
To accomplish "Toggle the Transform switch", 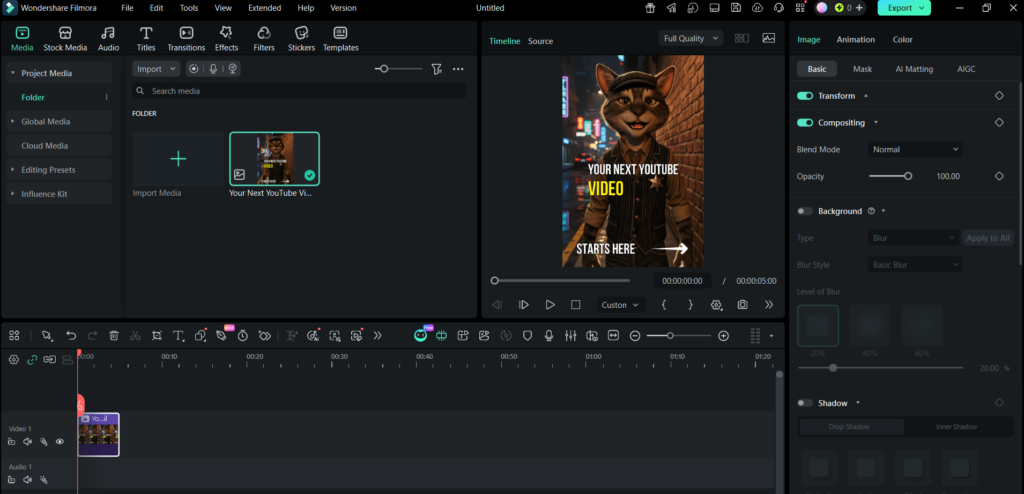I will click(x=805, y=96).
